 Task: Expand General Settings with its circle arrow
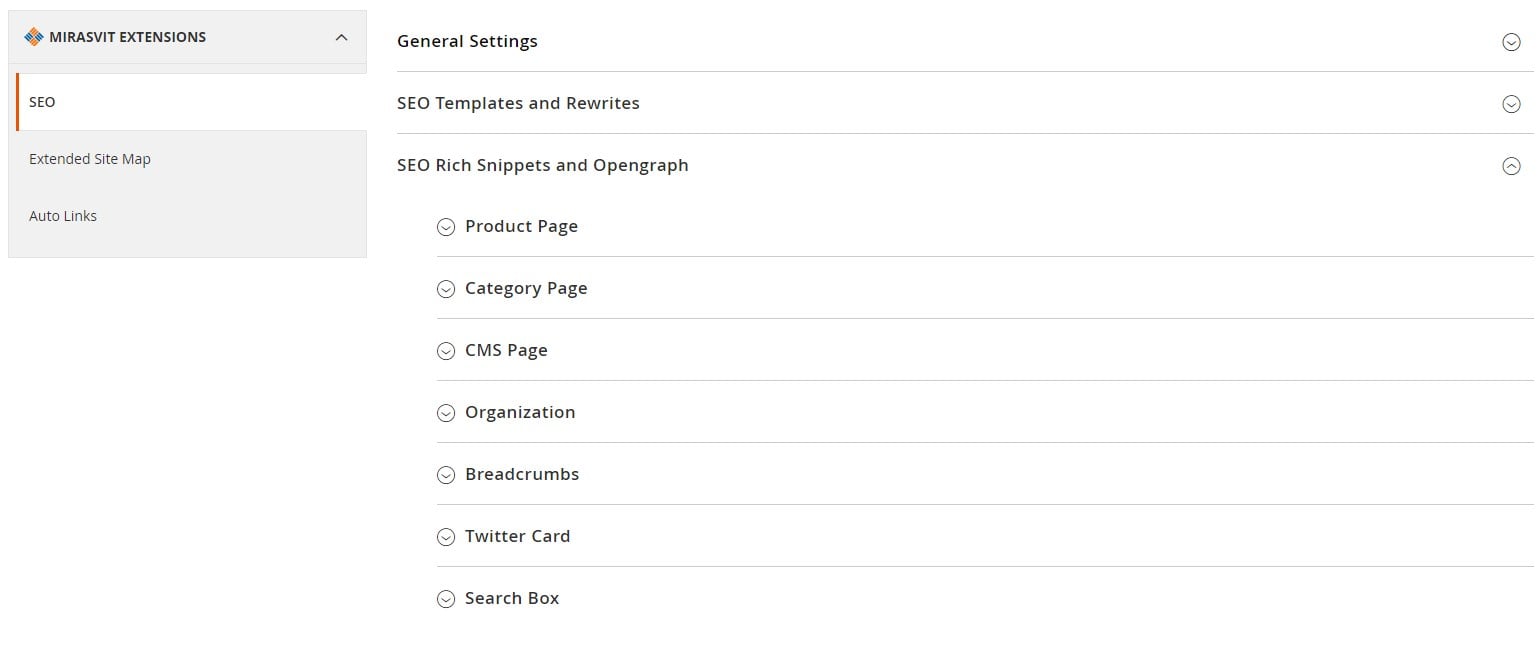point(1511,42)
